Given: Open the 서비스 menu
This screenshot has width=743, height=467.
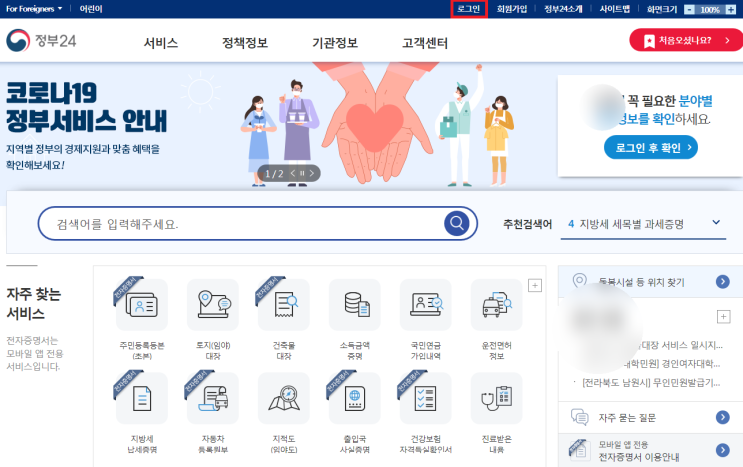Looking at the screenshot, I should [x=161, y=43].
